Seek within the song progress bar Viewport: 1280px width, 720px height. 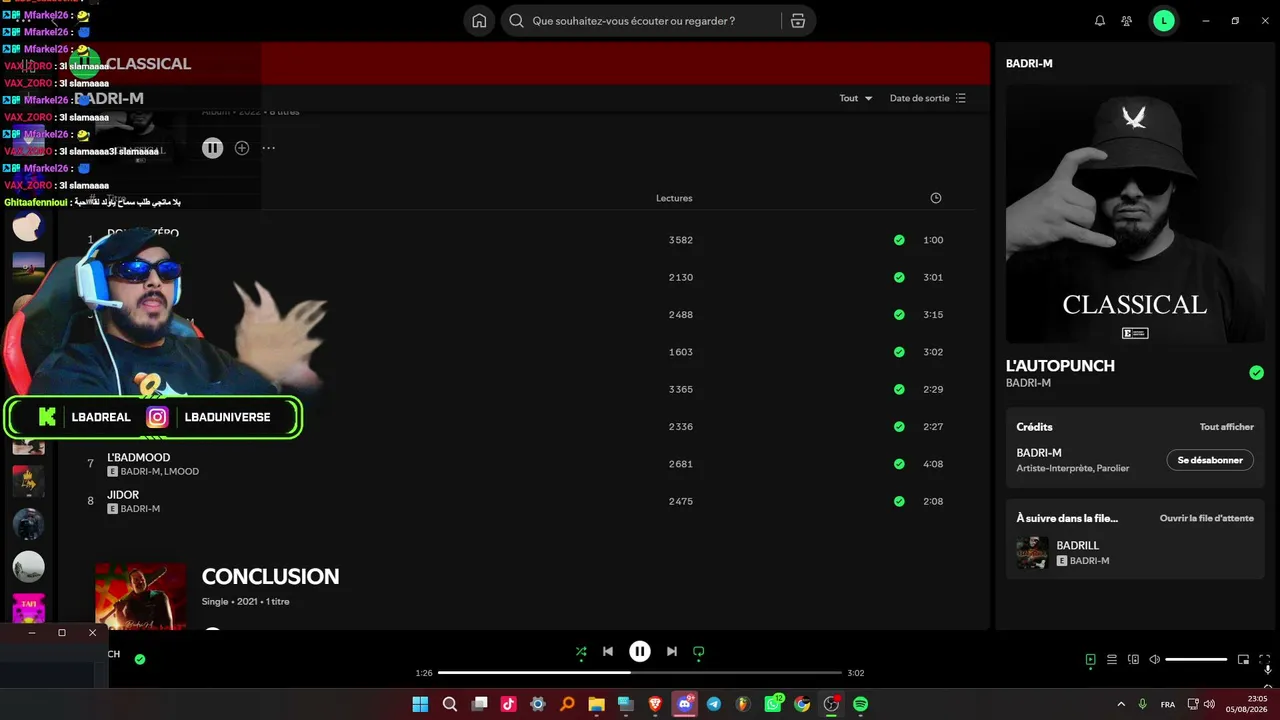point(640,673)
